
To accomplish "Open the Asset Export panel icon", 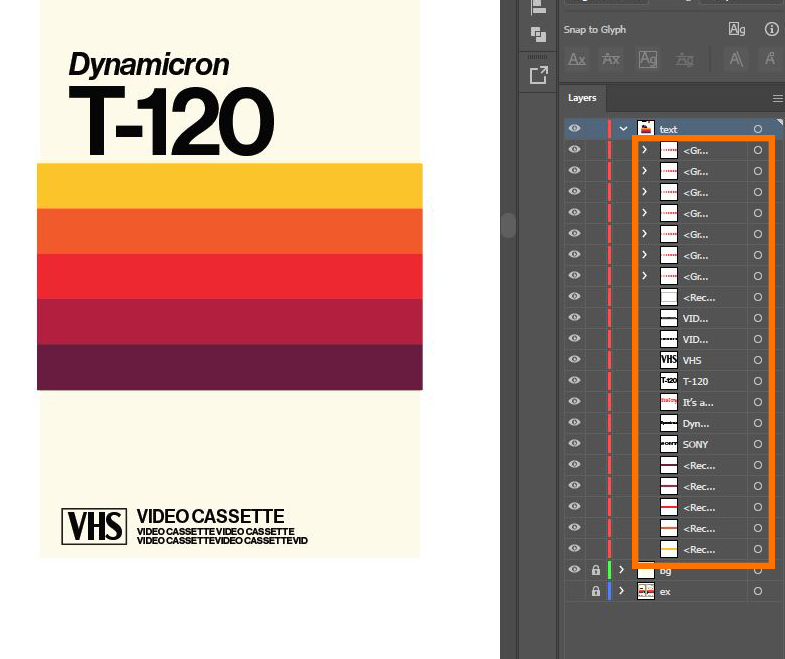I will coord(538,76).
